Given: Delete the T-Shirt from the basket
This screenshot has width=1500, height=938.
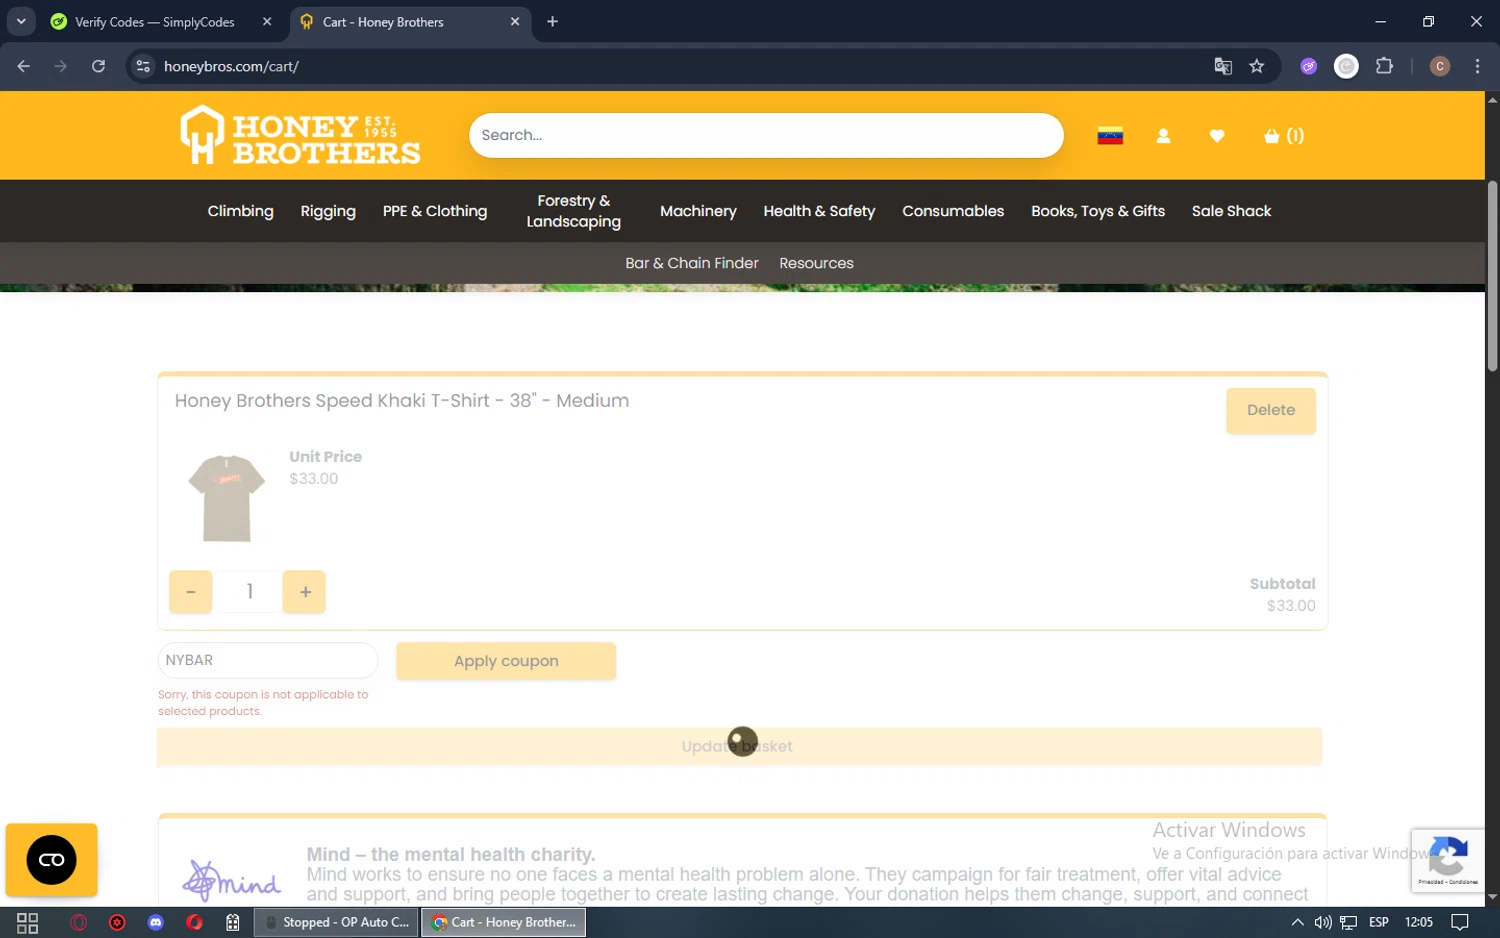Looking at the screenshot, I should tap(1271, 410).
